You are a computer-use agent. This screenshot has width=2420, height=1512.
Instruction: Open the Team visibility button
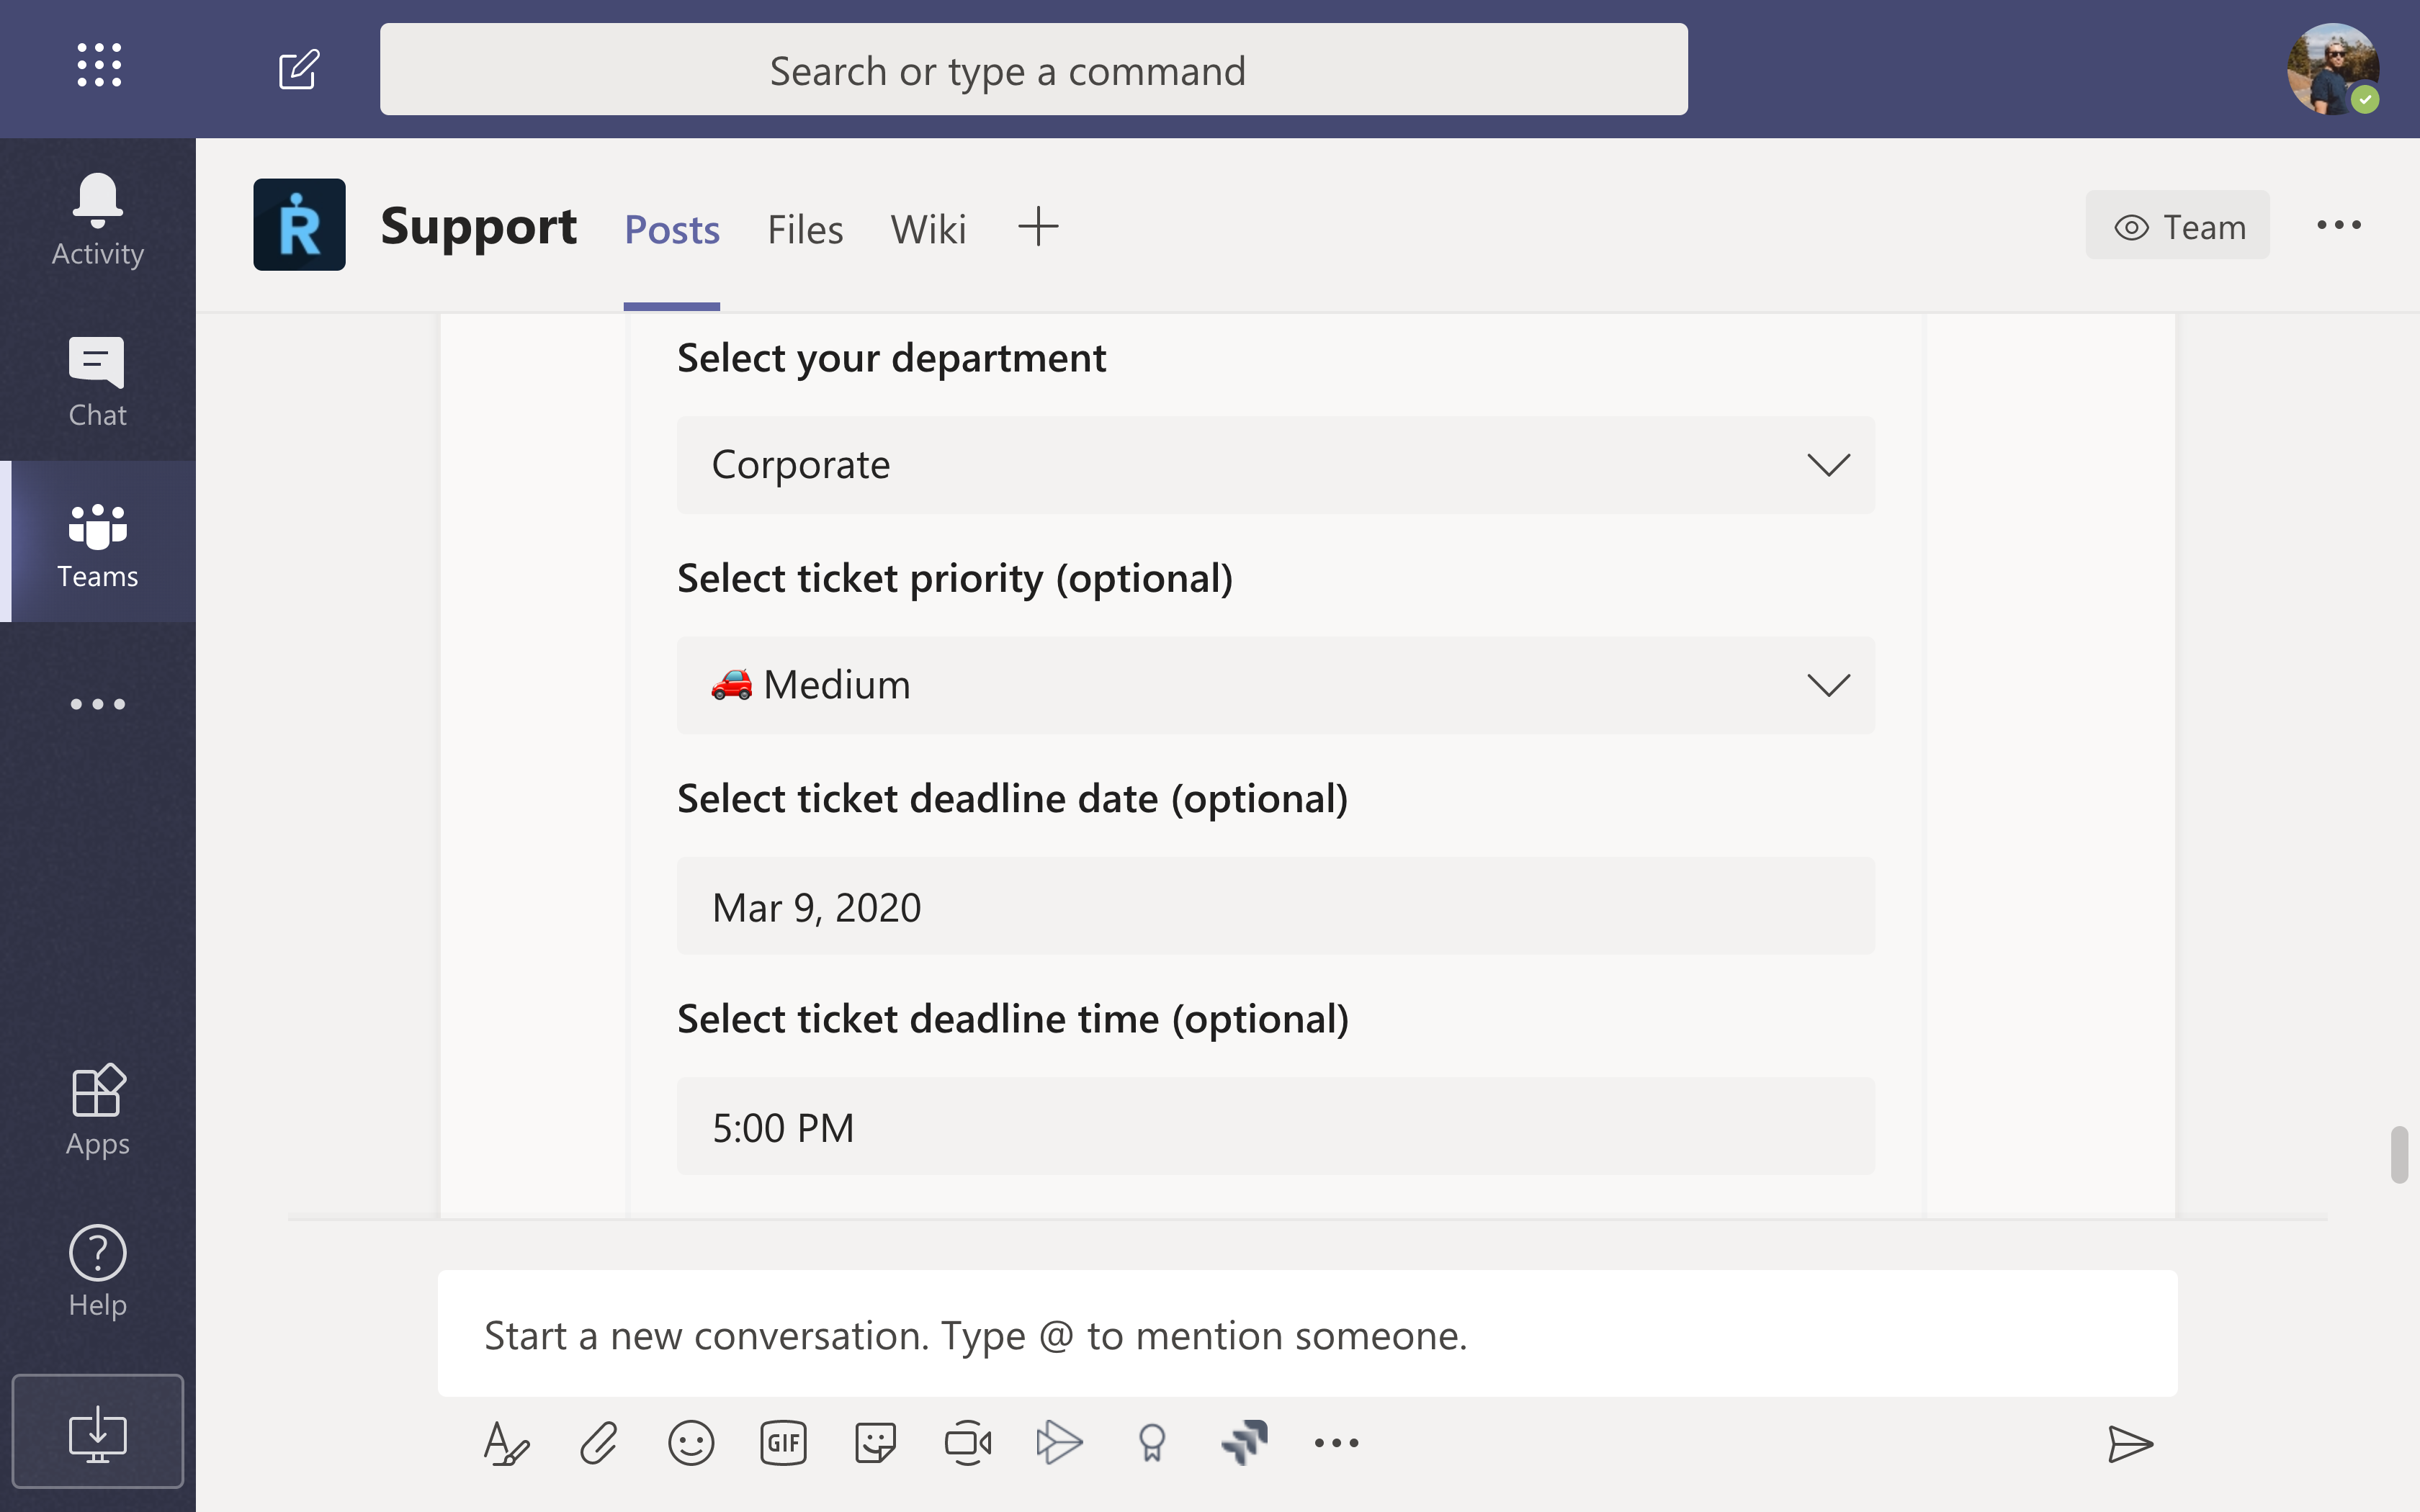point(2177,225)
